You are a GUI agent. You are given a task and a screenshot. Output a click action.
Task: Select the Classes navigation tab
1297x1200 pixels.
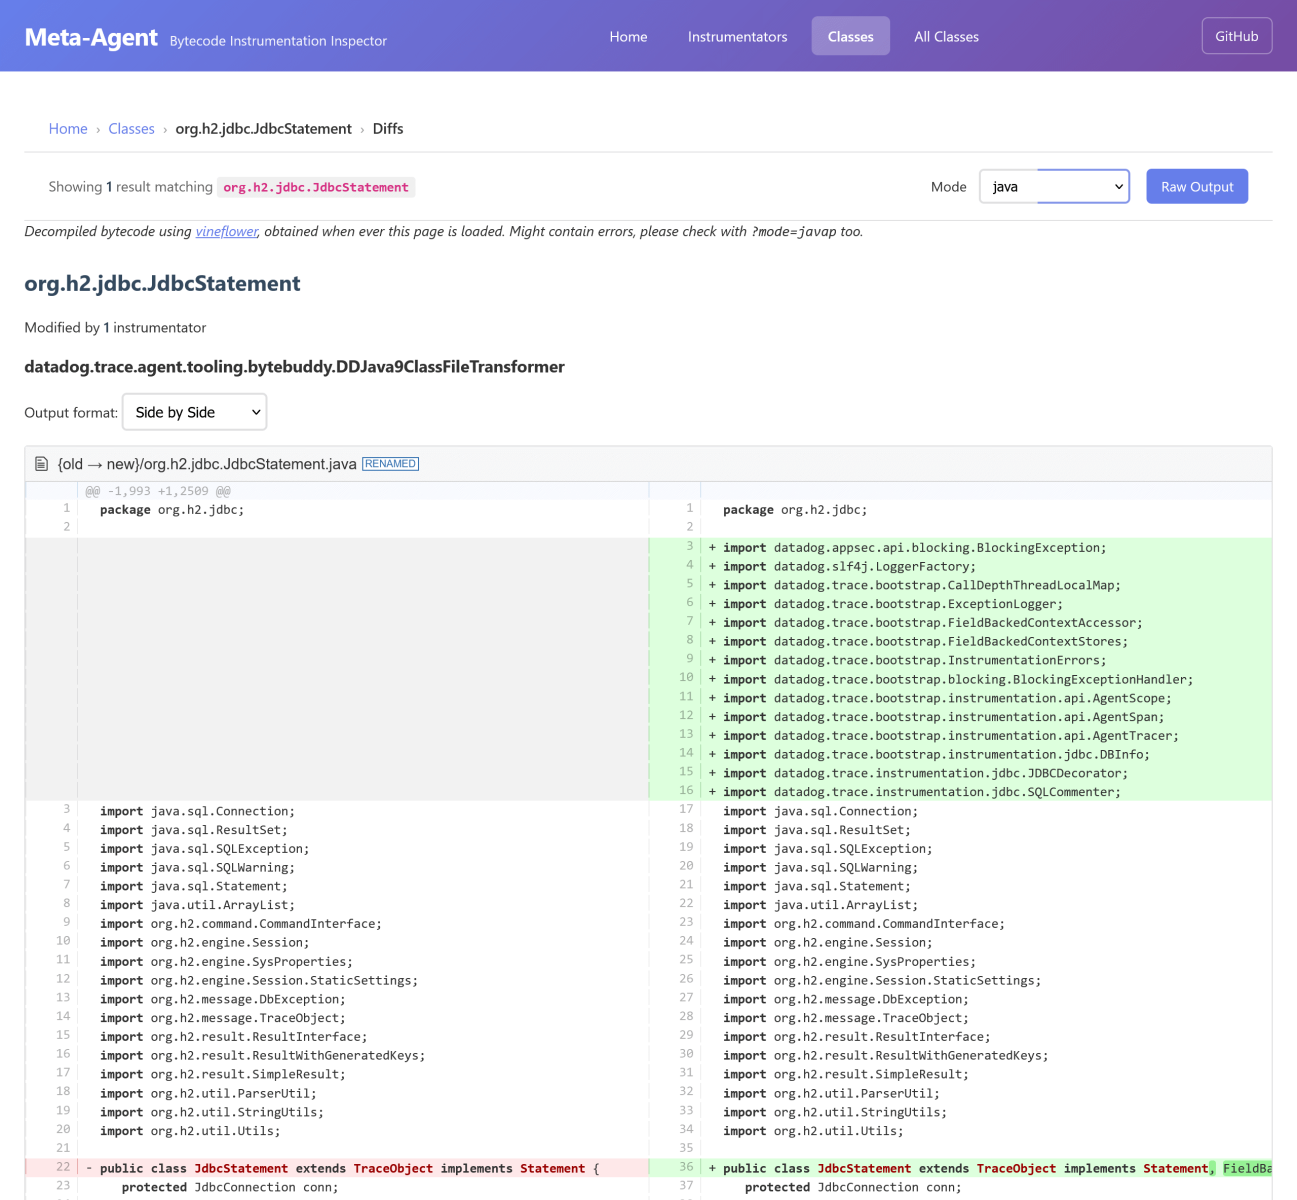[x=850, y=36]
